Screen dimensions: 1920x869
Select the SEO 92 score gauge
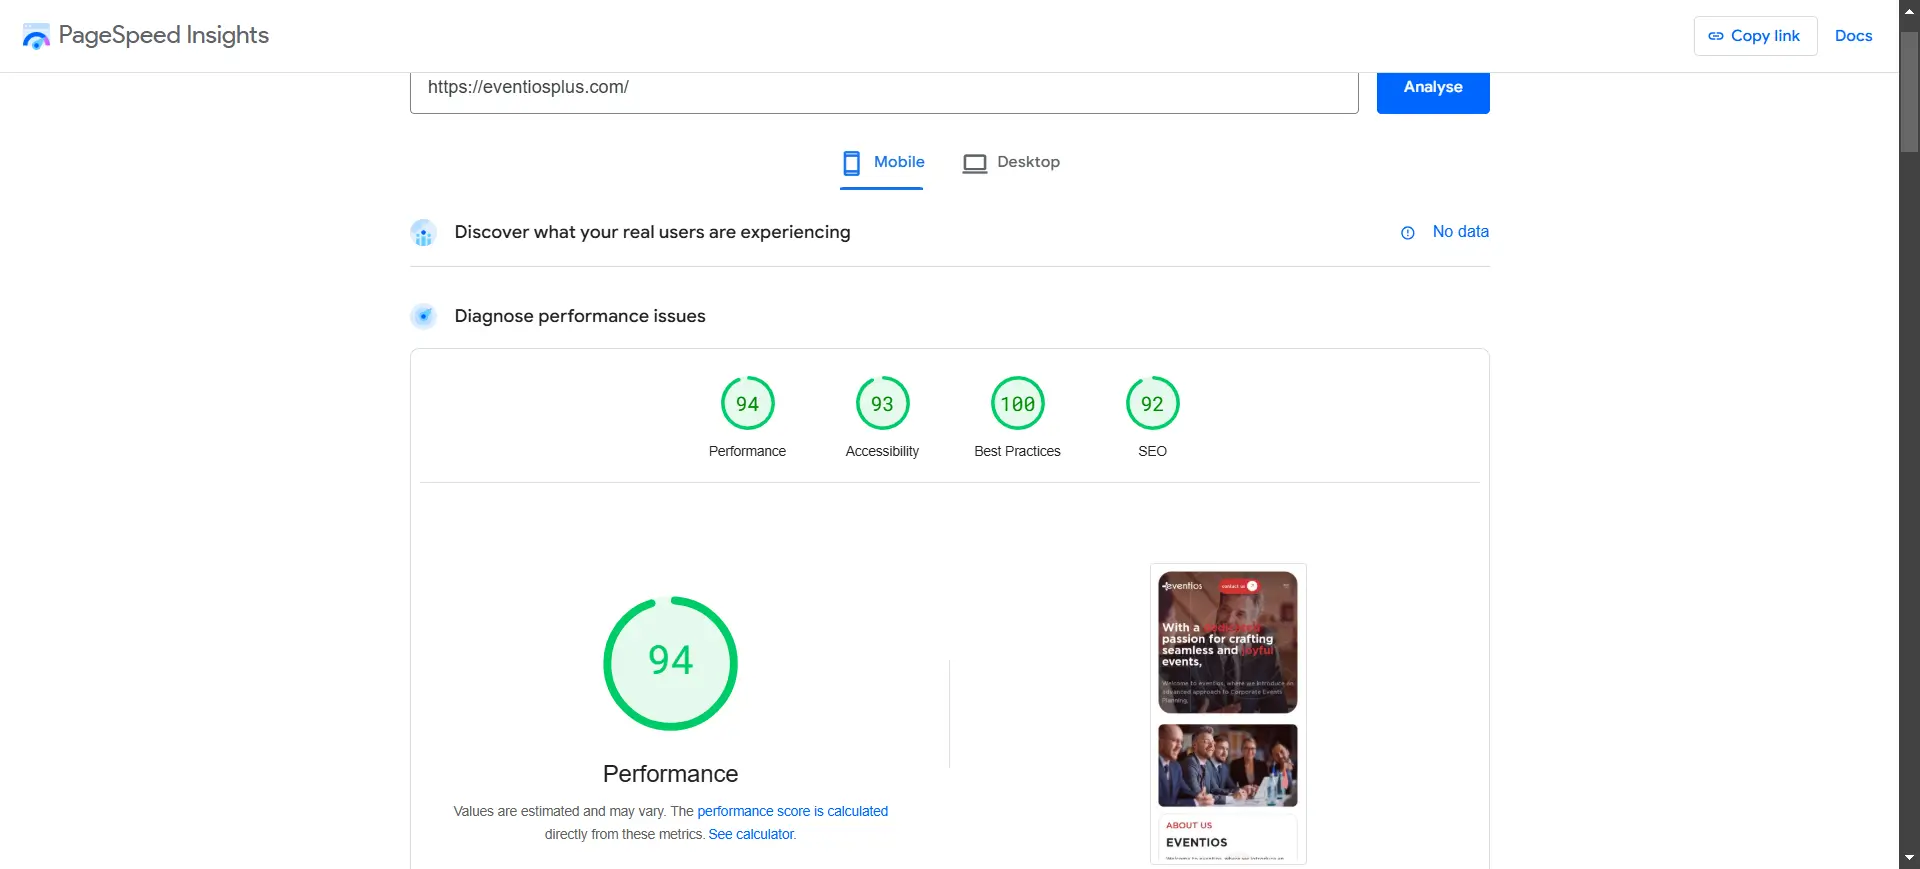pos(1153,403)
